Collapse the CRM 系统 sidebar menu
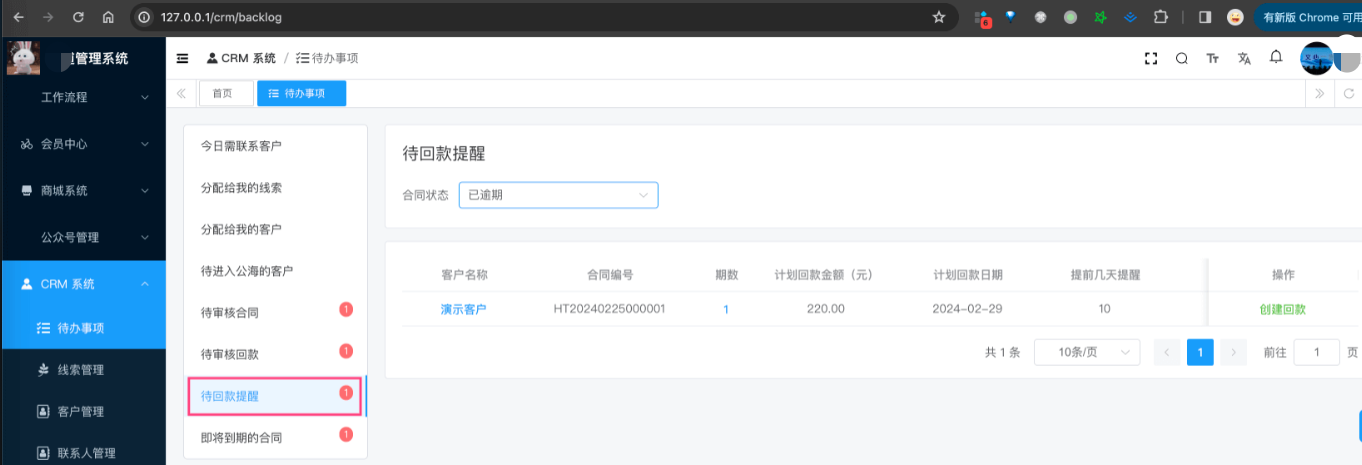This screenshot has height=465, width=1362. coord(83,284)
